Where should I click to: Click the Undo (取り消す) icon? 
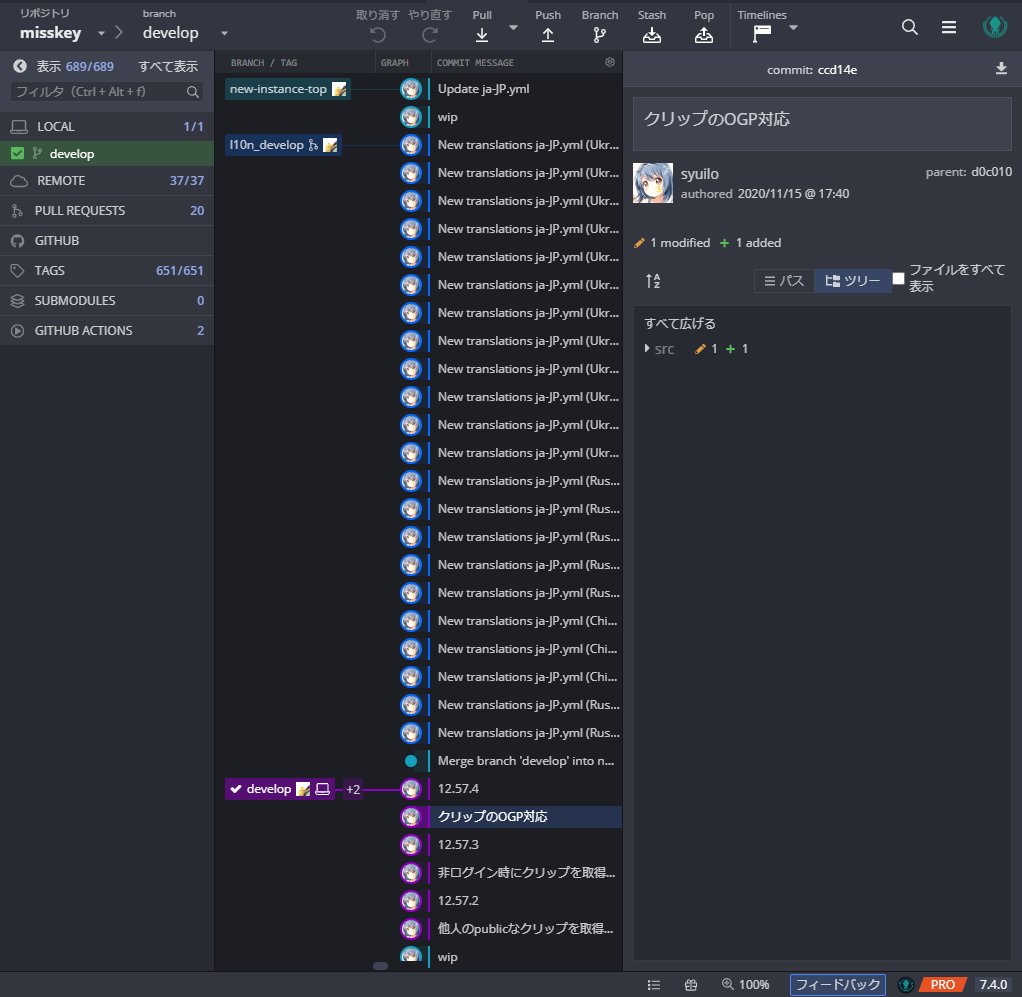click(377, 35)
